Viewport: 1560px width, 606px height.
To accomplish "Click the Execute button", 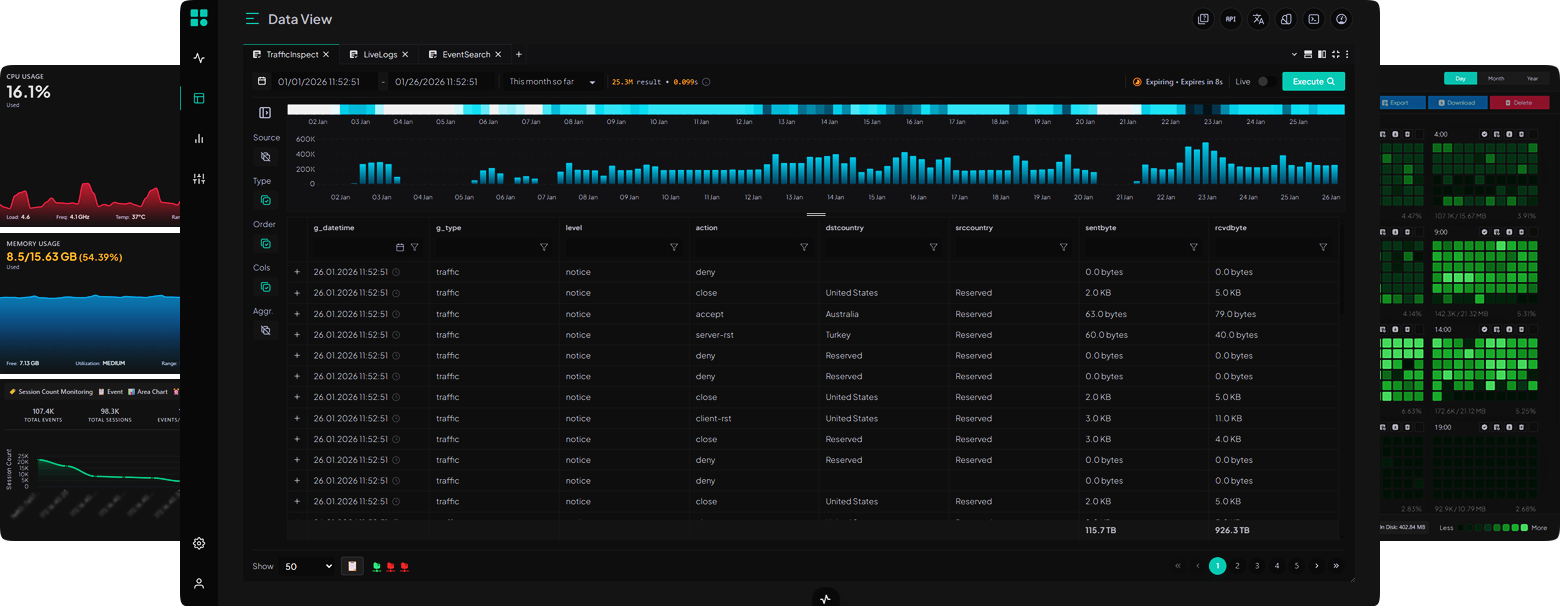I will [x=1313, y=81].
